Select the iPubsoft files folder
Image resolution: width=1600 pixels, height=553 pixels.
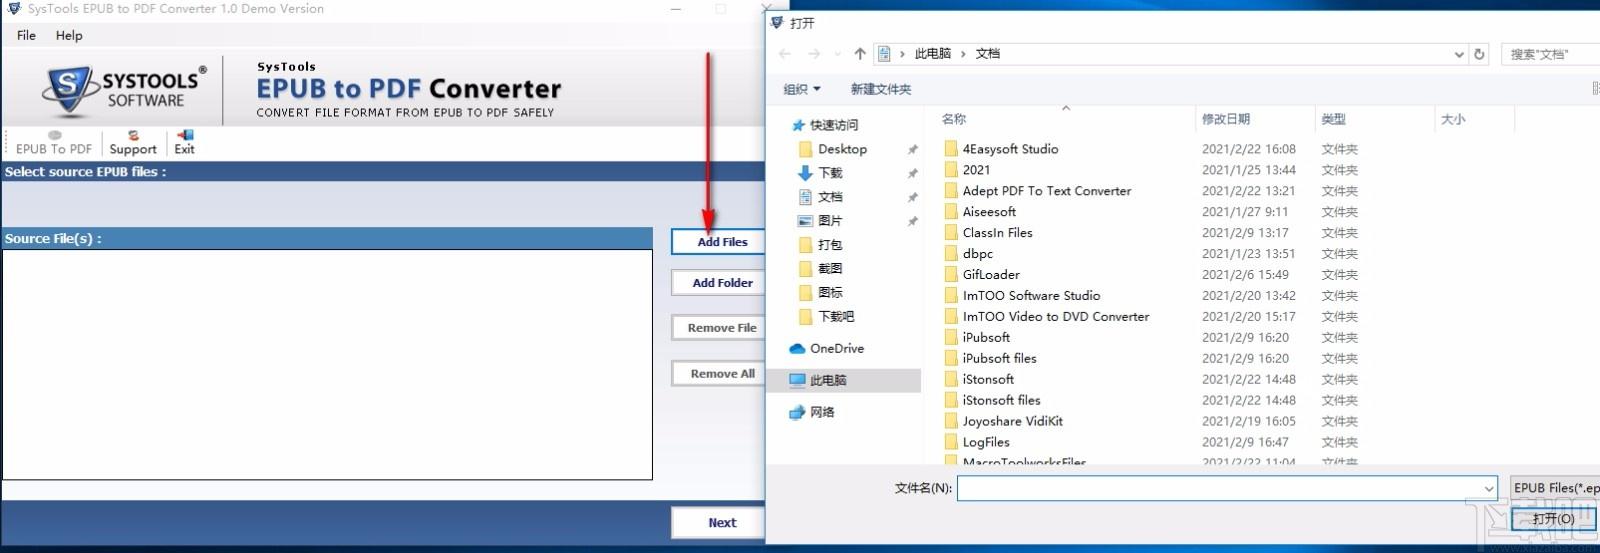[999, 359]
